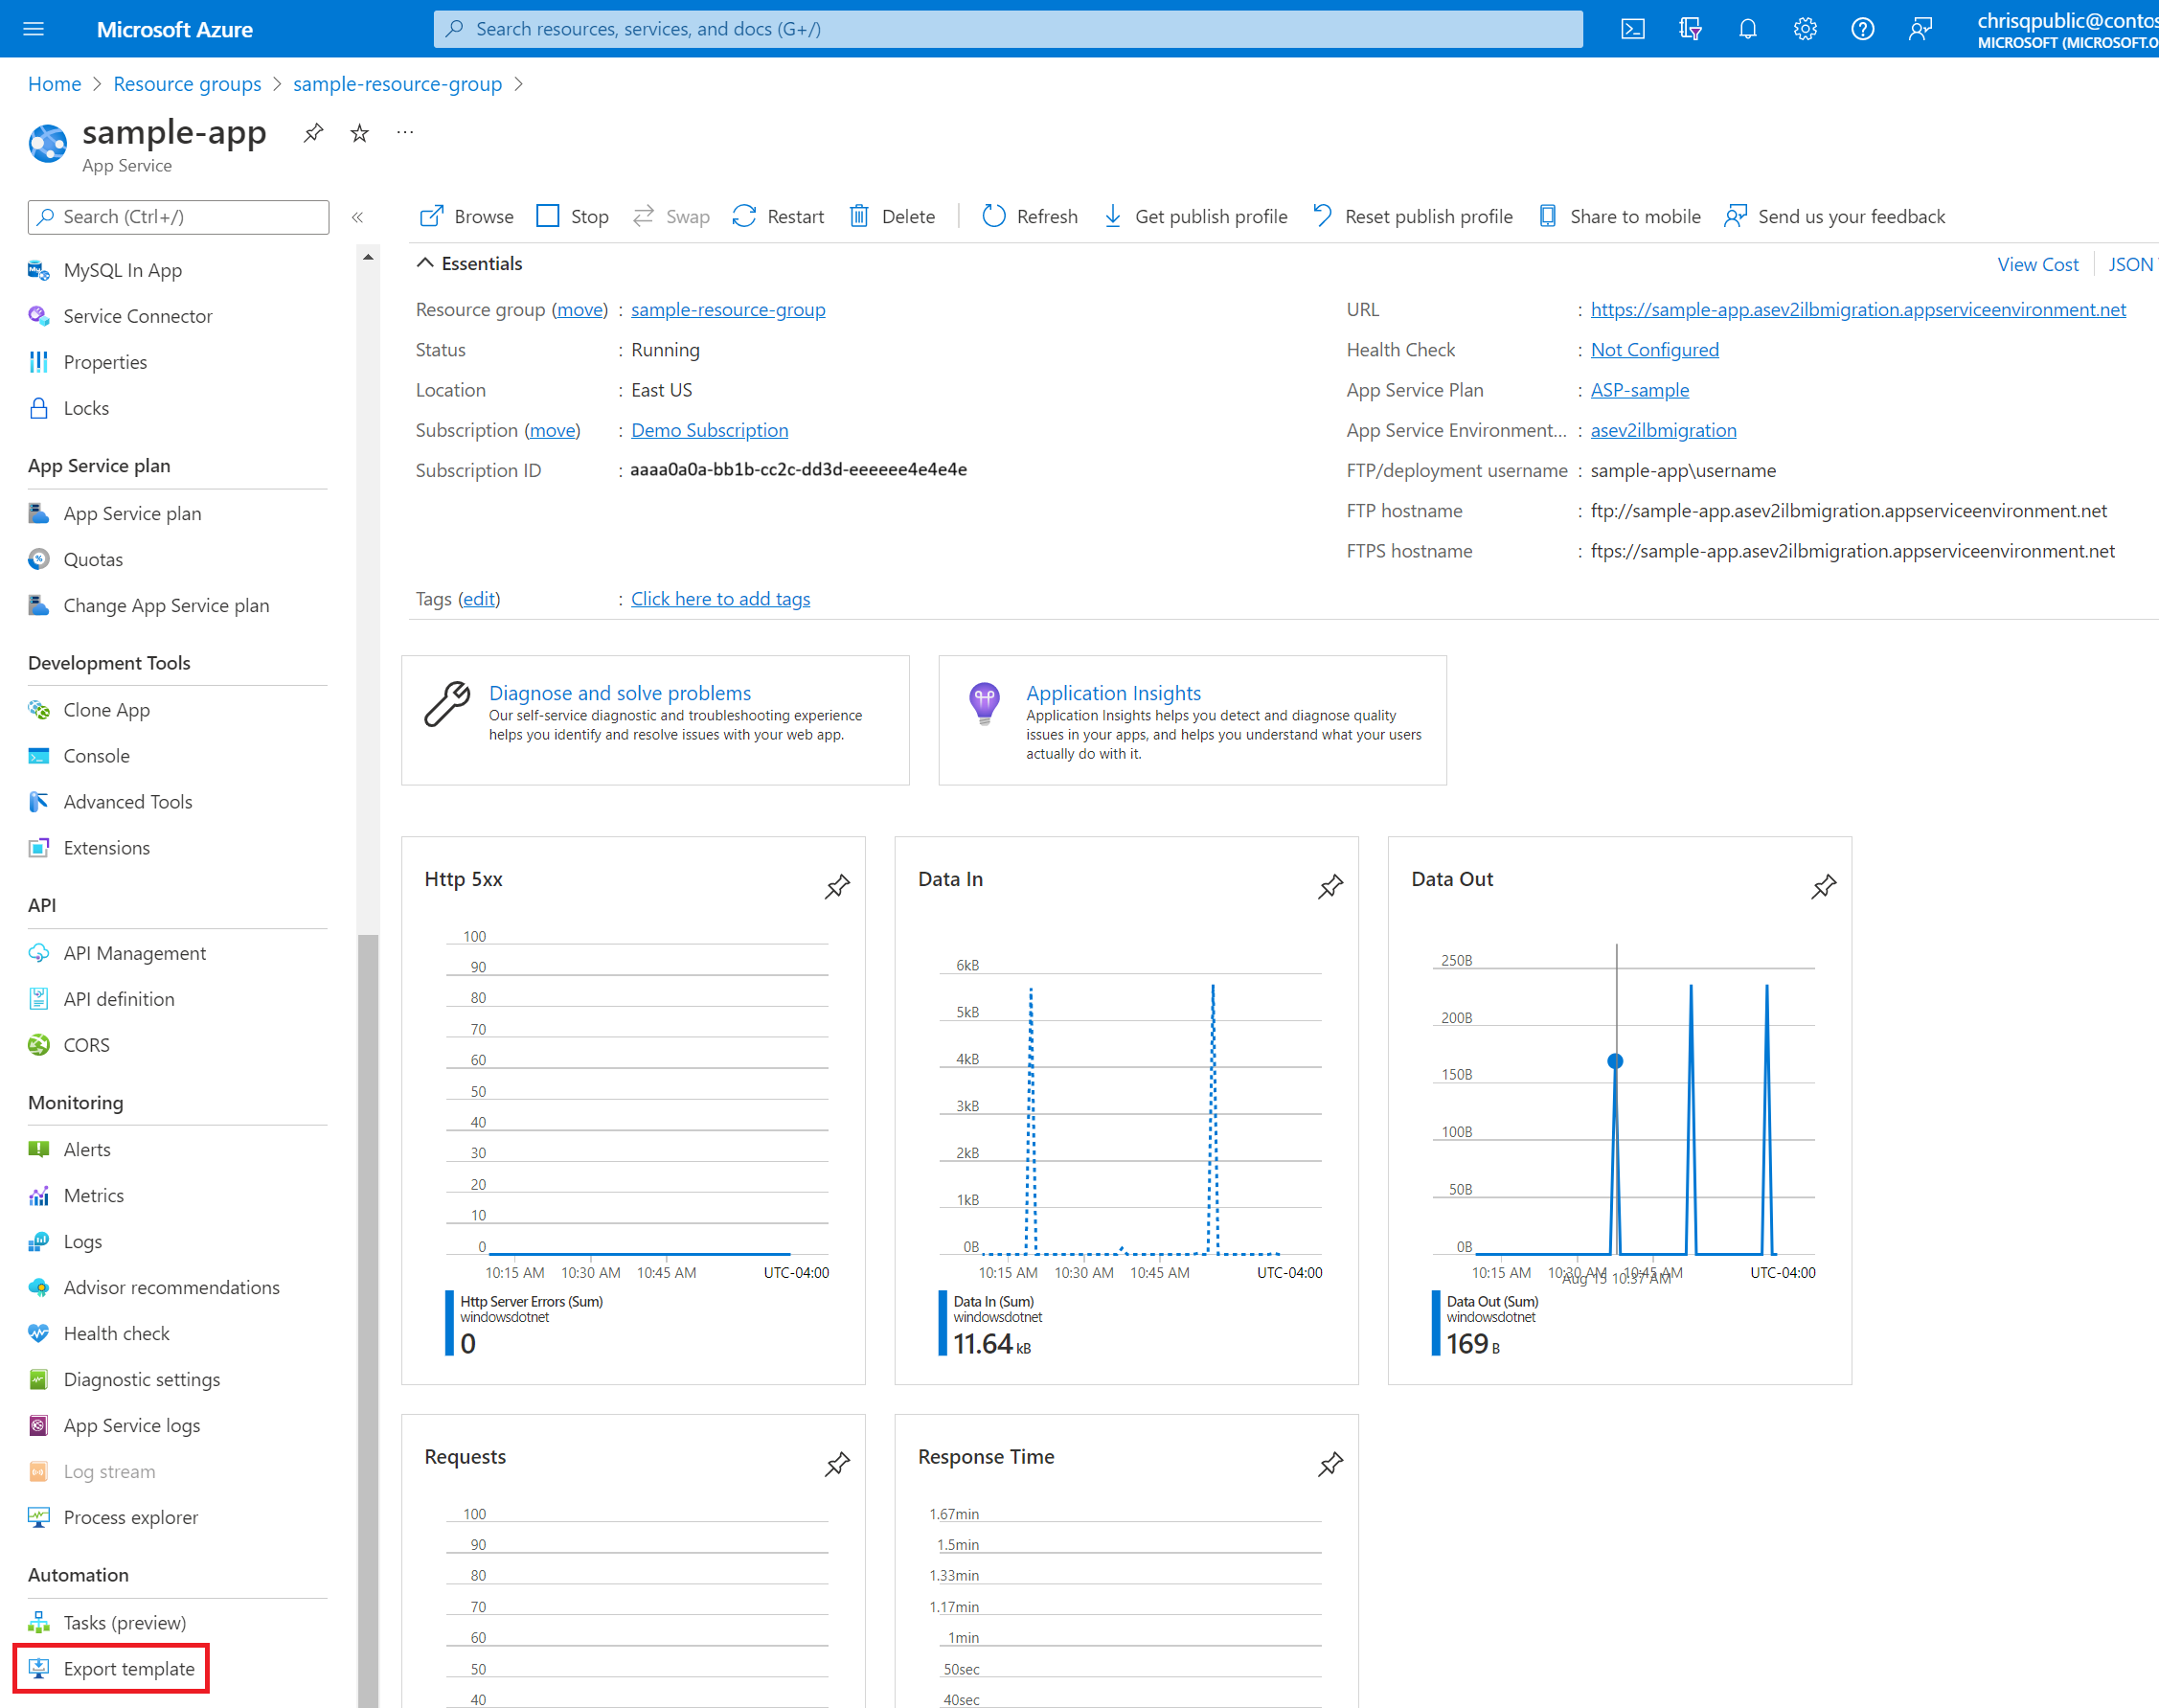Expand the Http 5xx chart pin icon

point(839,886)
